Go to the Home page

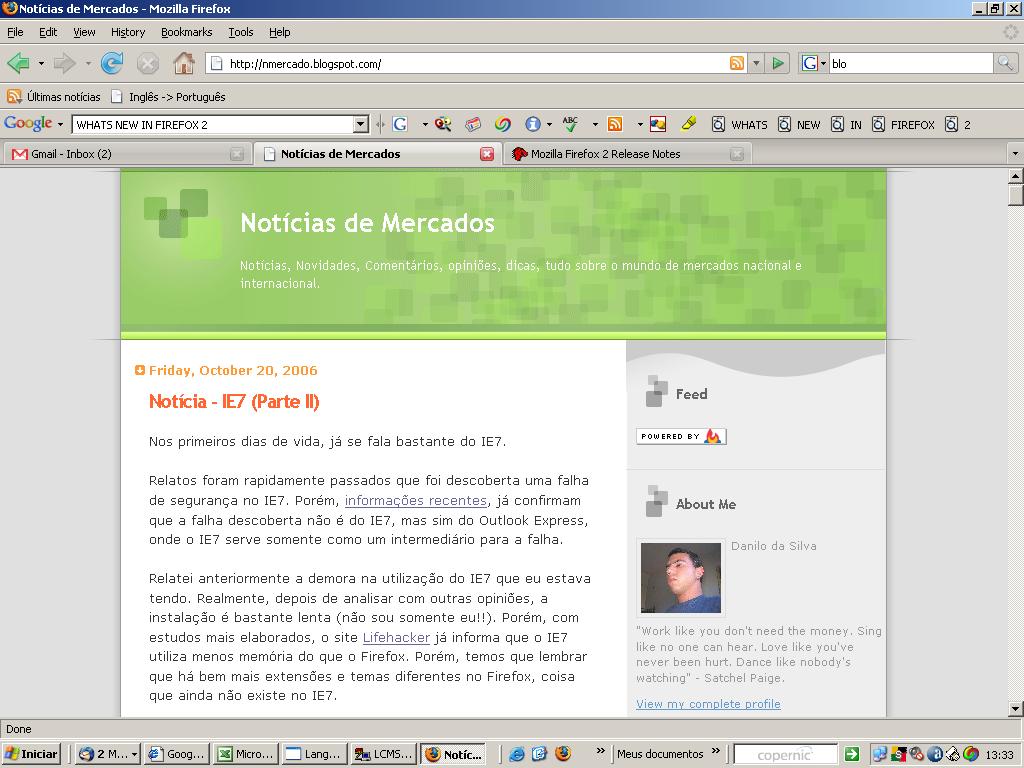pyautogui.click(x=184, y=63)
